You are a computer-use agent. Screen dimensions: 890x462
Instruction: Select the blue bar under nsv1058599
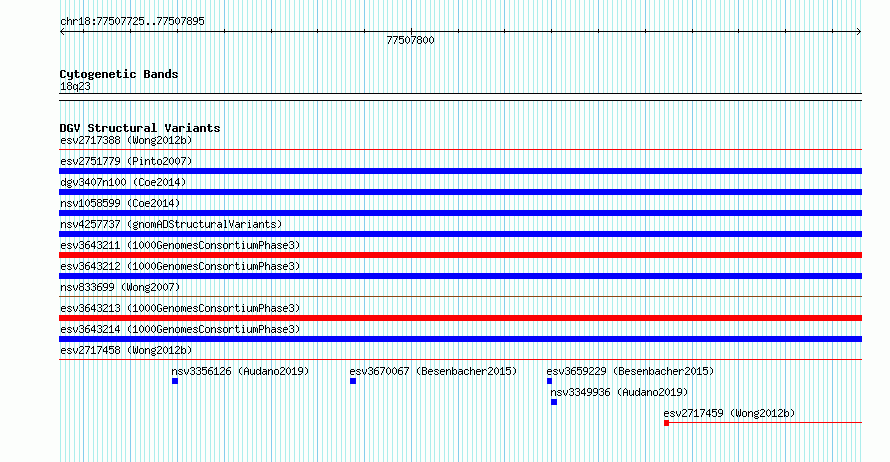tap(460, 213)
